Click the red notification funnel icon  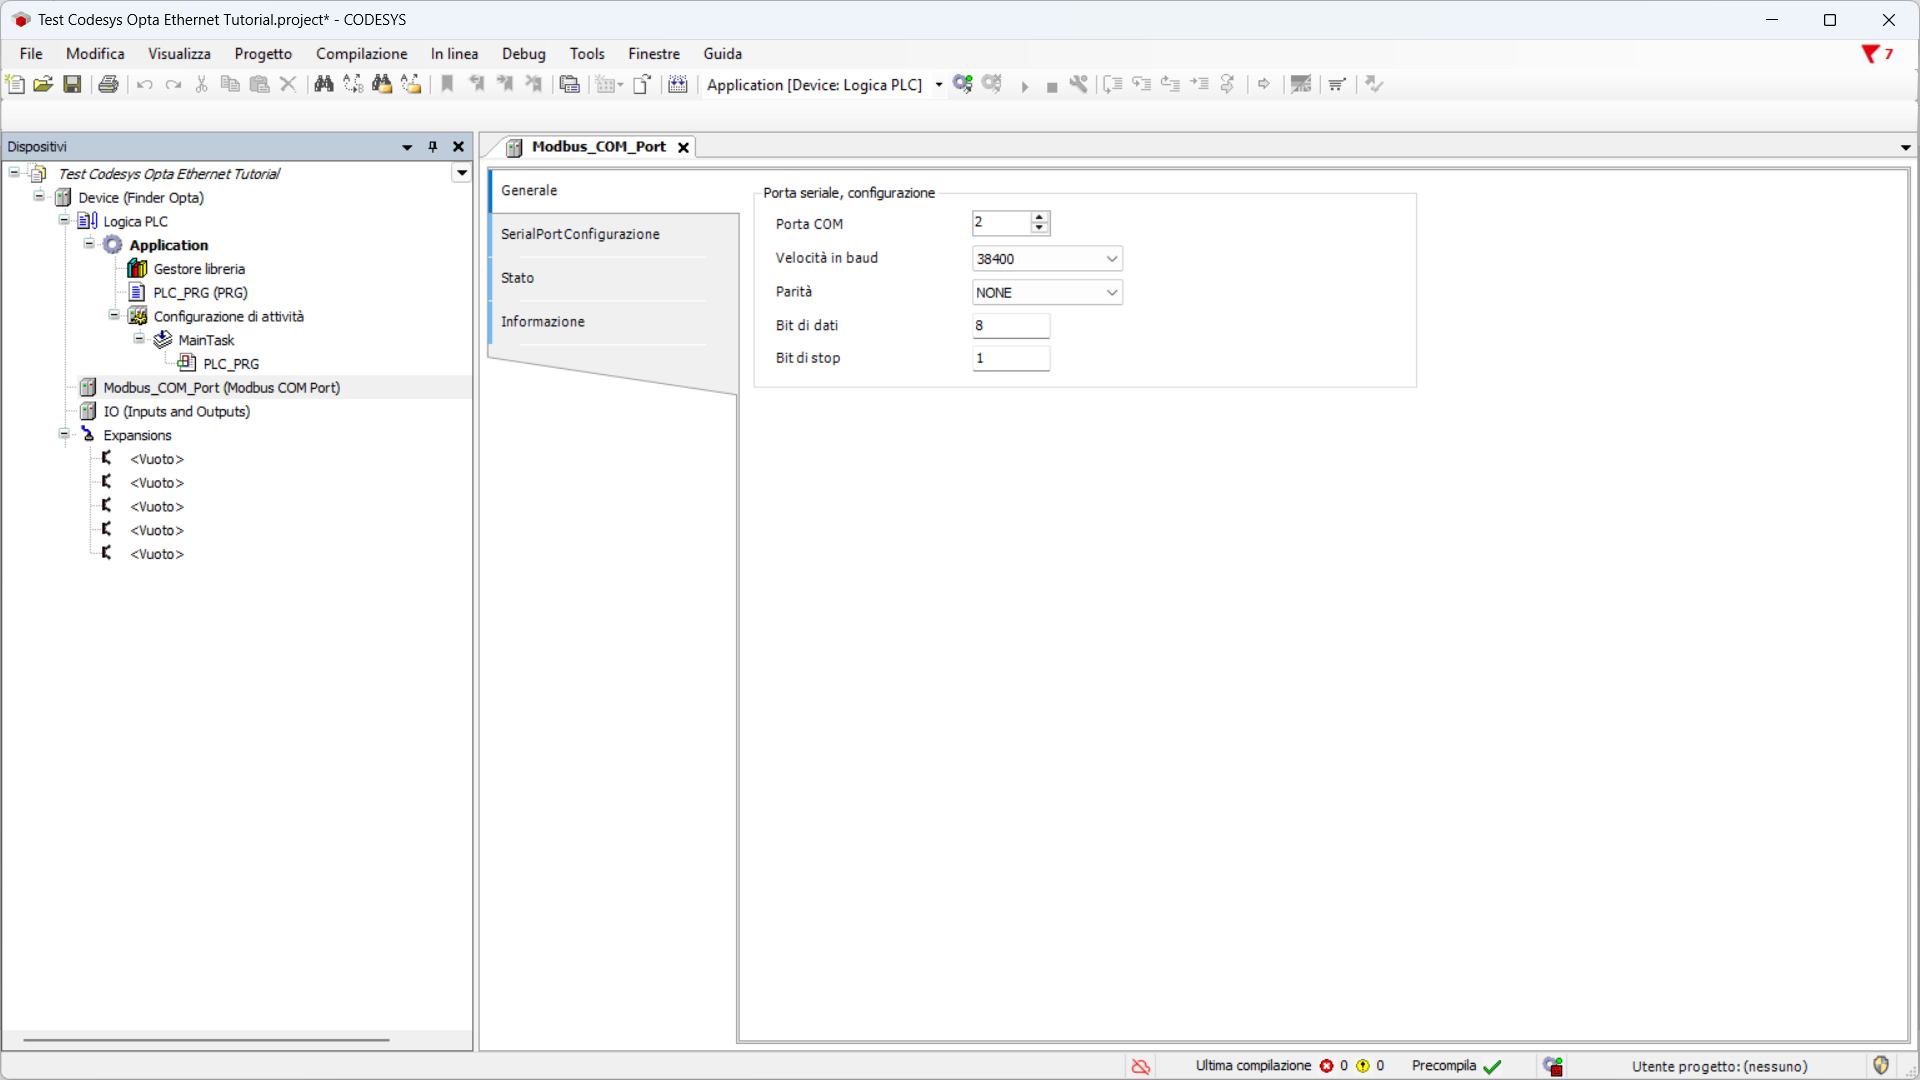[1869, 54]
